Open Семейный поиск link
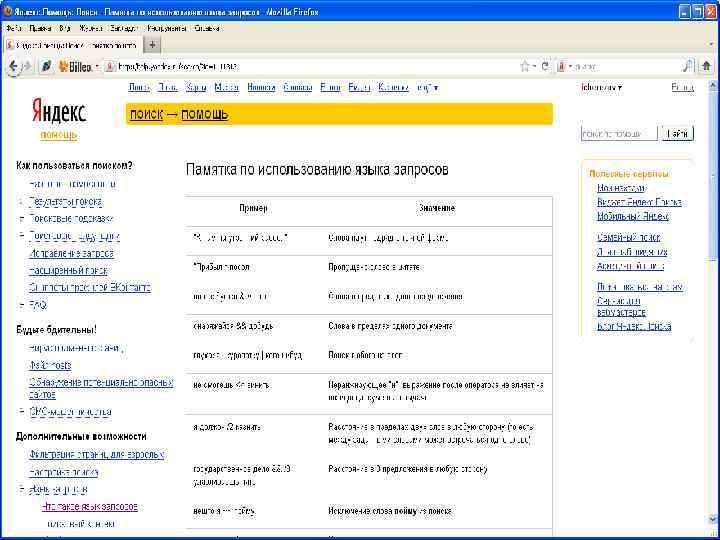The height and width of the screenshot is (540, 720). click(629, 237)
